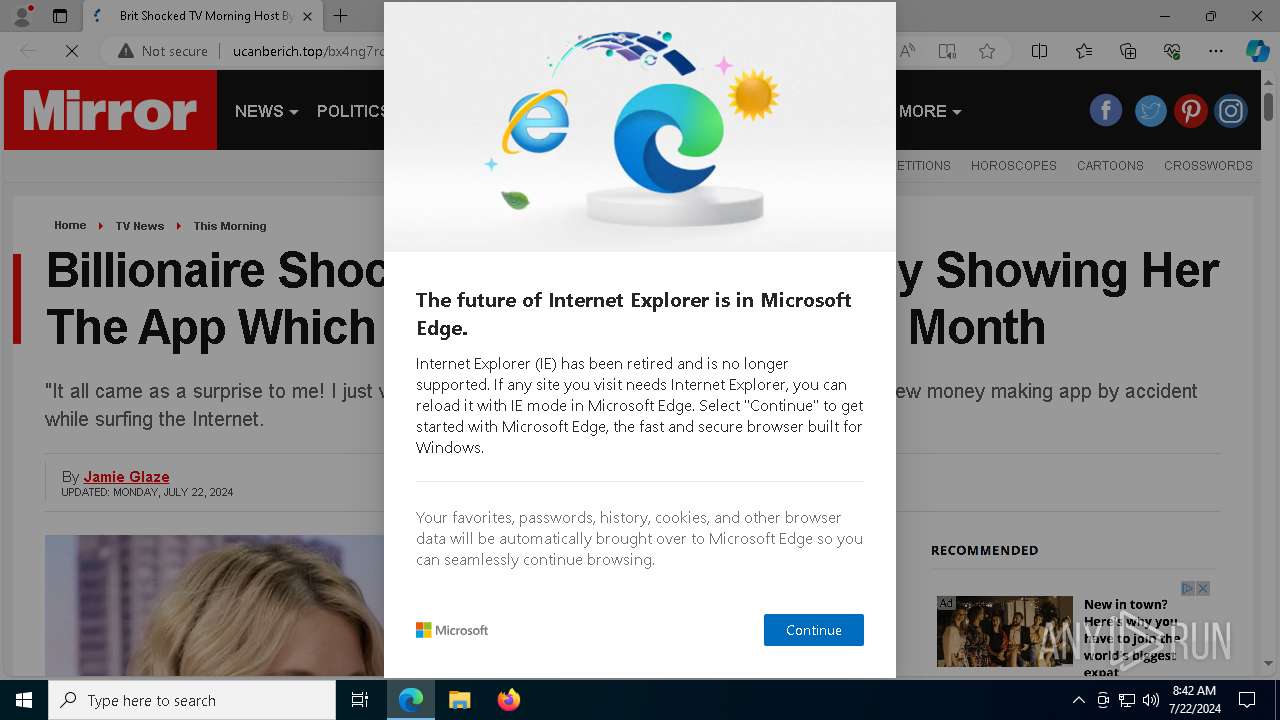The height and width of the screenshot is (720, 1280).
Task: Click the Mirror logo
Action: tap(110, 110)
